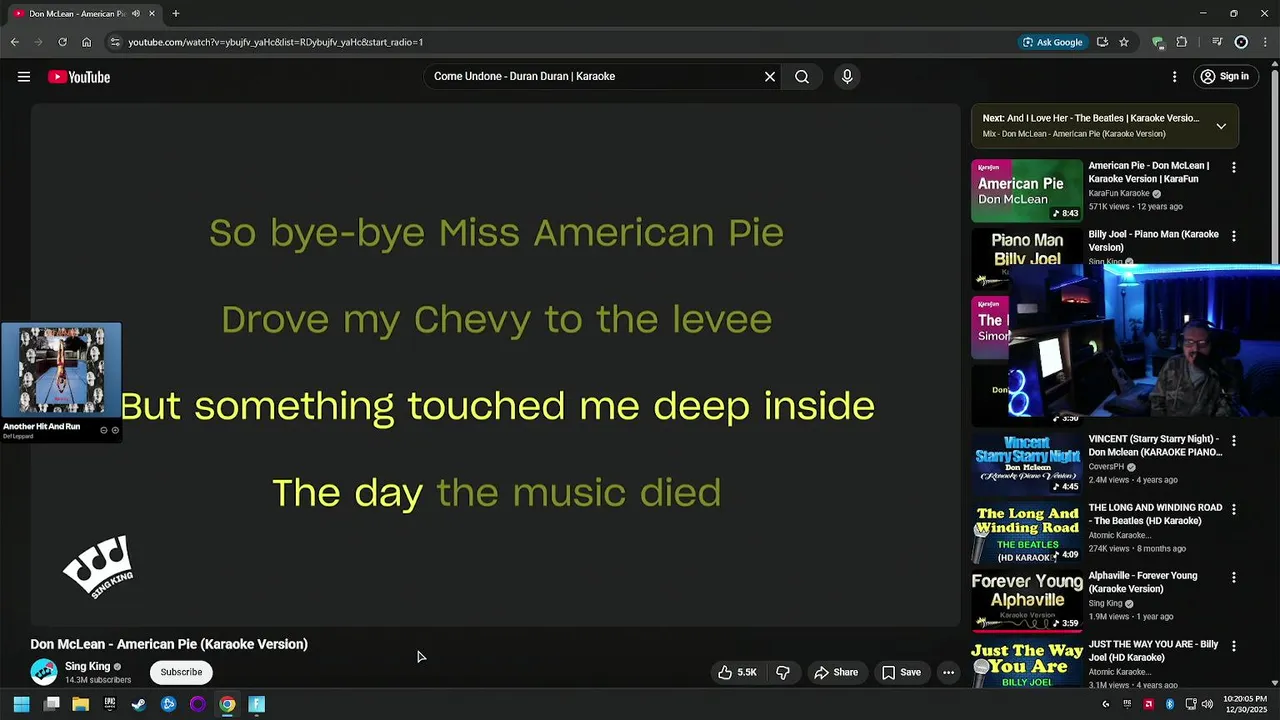Open Task View on taskbar
The image size is (1280, 720).
tap(52, 704)
